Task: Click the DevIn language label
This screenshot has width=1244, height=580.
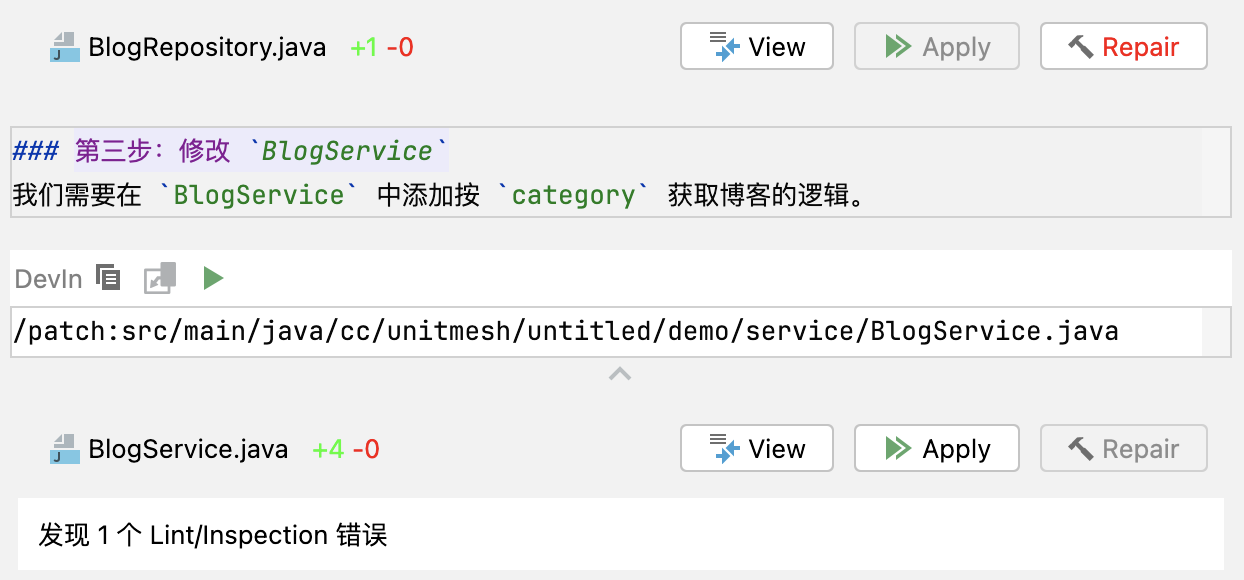Action: [48, 279]
